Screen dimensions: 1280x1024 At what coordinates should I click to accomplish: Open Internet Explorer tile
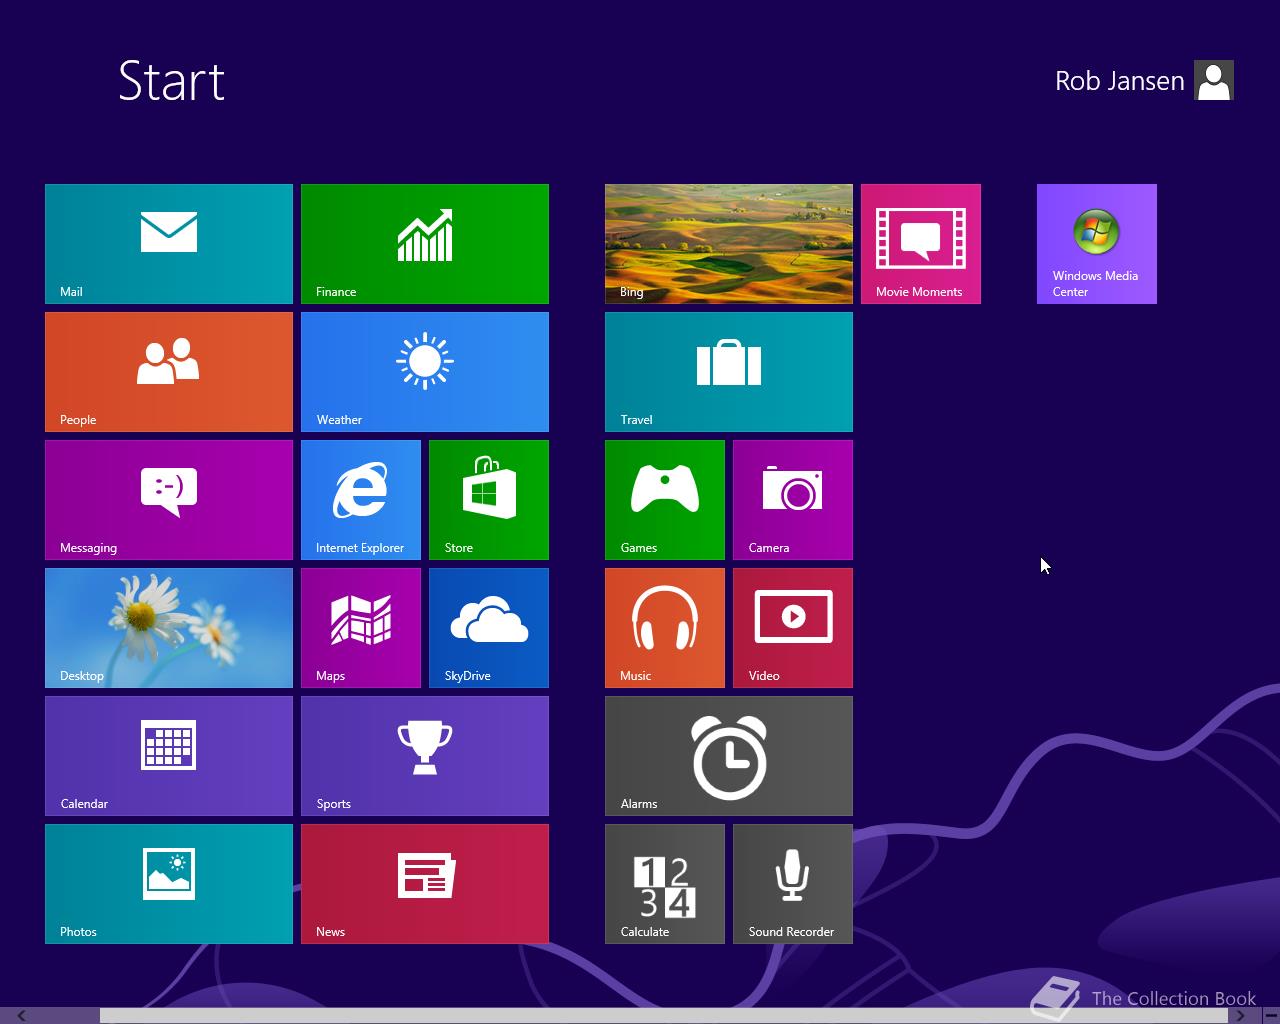tap(361, 500)
